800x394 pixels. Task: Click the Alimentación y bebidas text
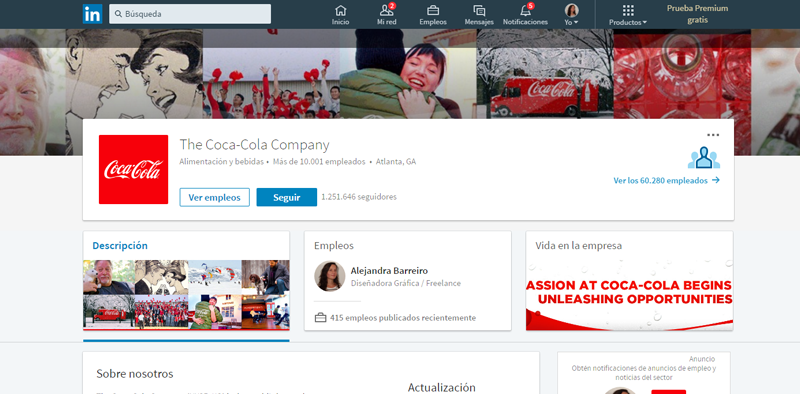click(x=221, y=162)
